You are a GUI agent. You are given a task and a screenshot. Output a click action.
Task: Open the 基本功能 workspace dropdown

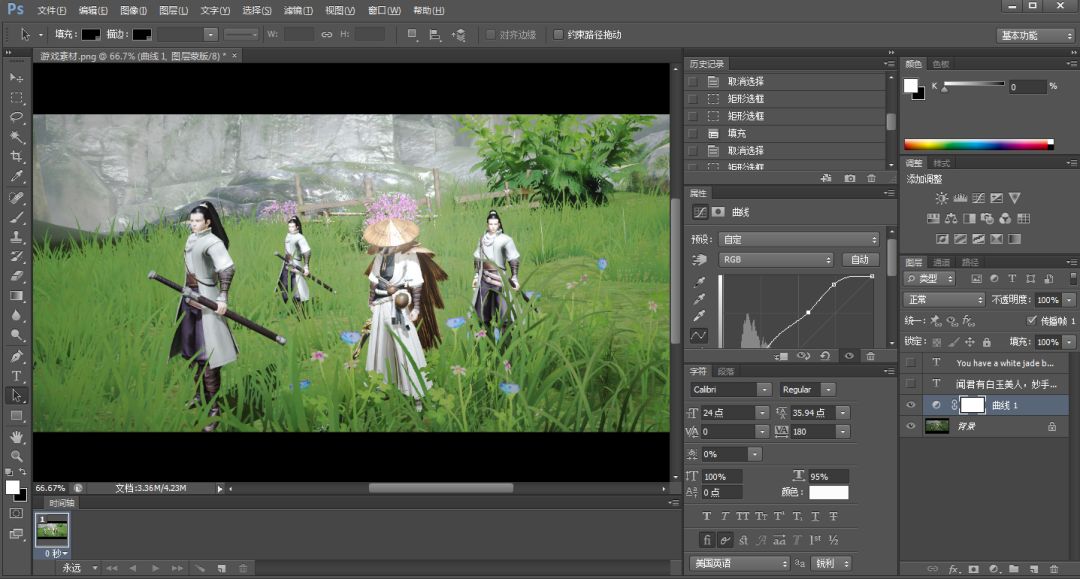point(1035,35)
